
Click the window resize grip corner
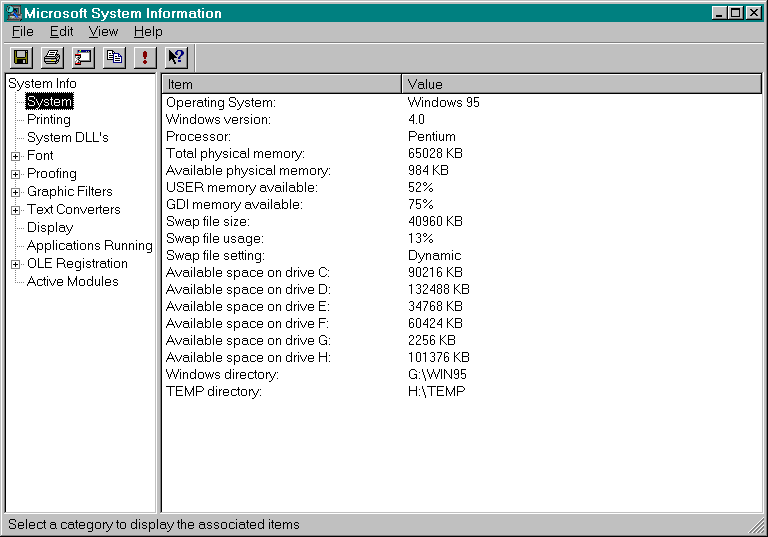point(757,526)
